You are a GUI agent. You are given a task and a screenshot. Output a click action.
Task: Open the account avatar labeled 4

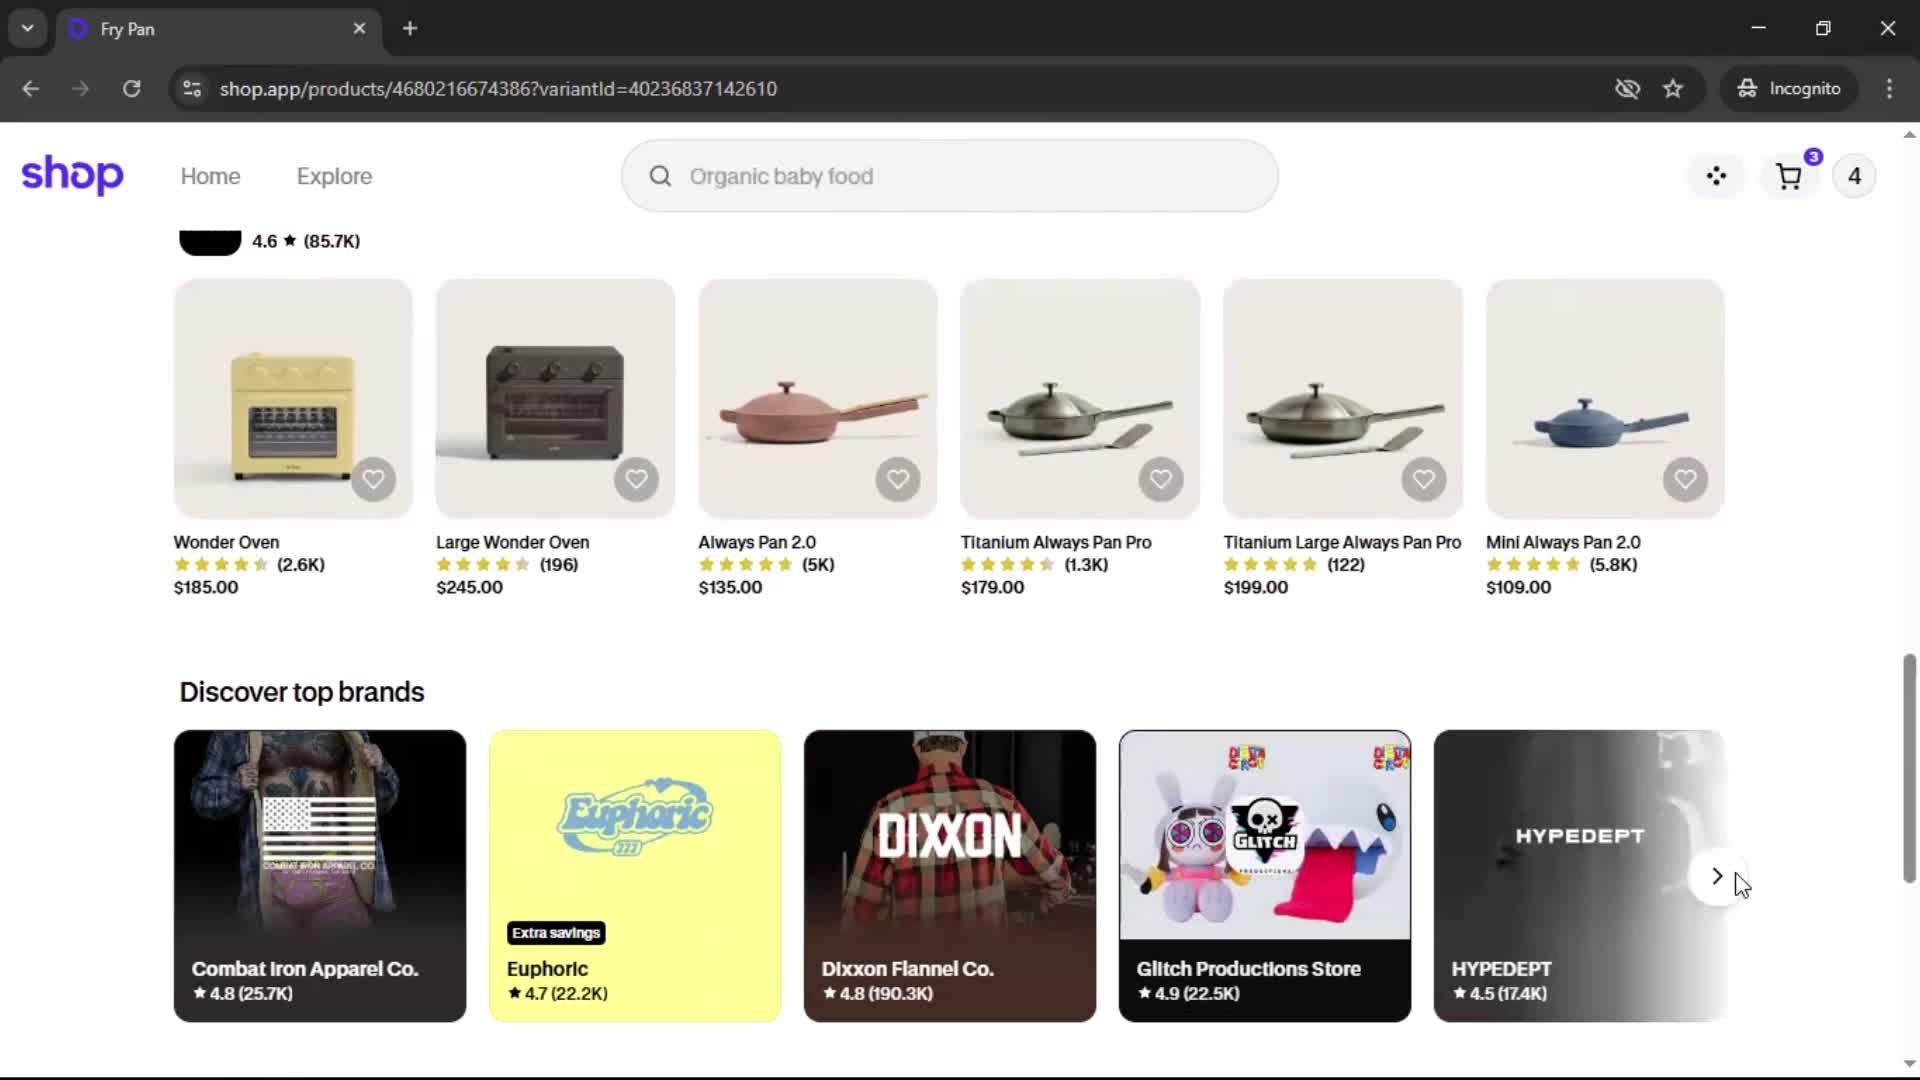pyautogui.click(x=1854, y=176)
